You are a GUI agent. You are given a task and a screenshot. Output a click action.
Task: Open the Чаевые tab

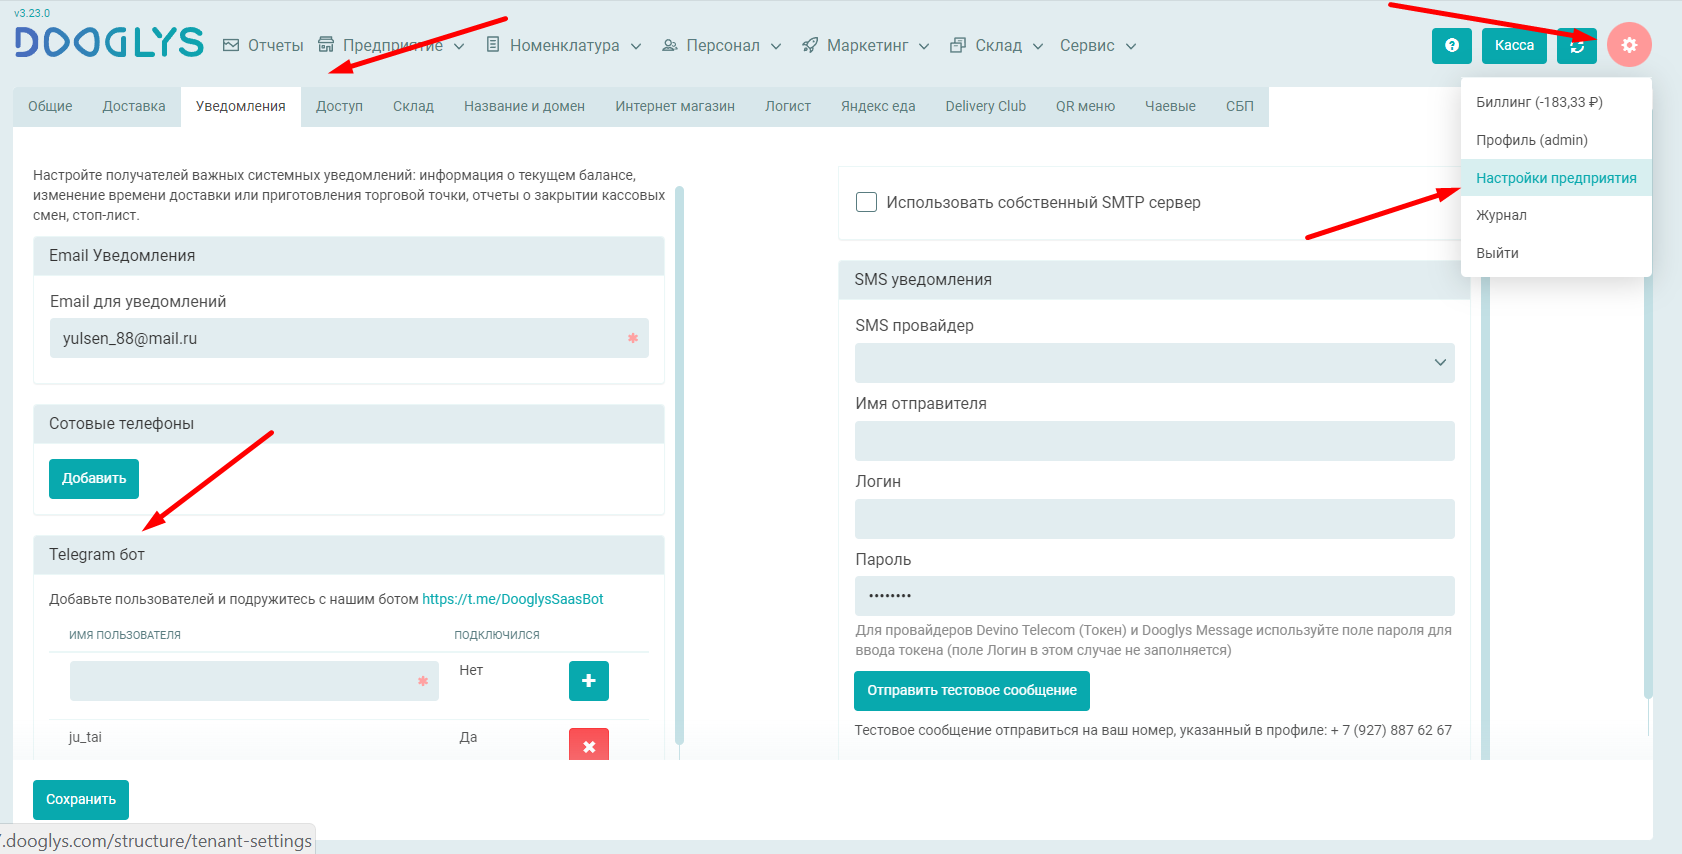pos(1170,106)
